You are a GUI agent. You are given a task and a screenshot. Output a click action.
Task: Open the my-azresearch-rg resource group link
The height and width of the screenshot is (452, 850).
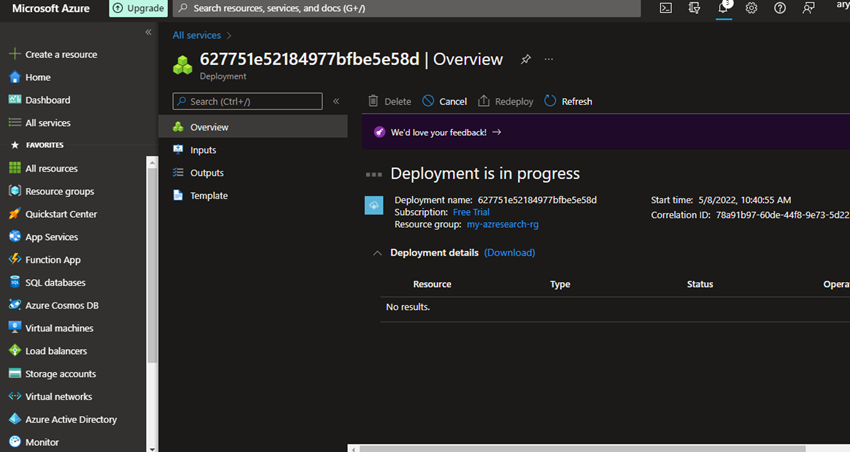pos(503,224)
